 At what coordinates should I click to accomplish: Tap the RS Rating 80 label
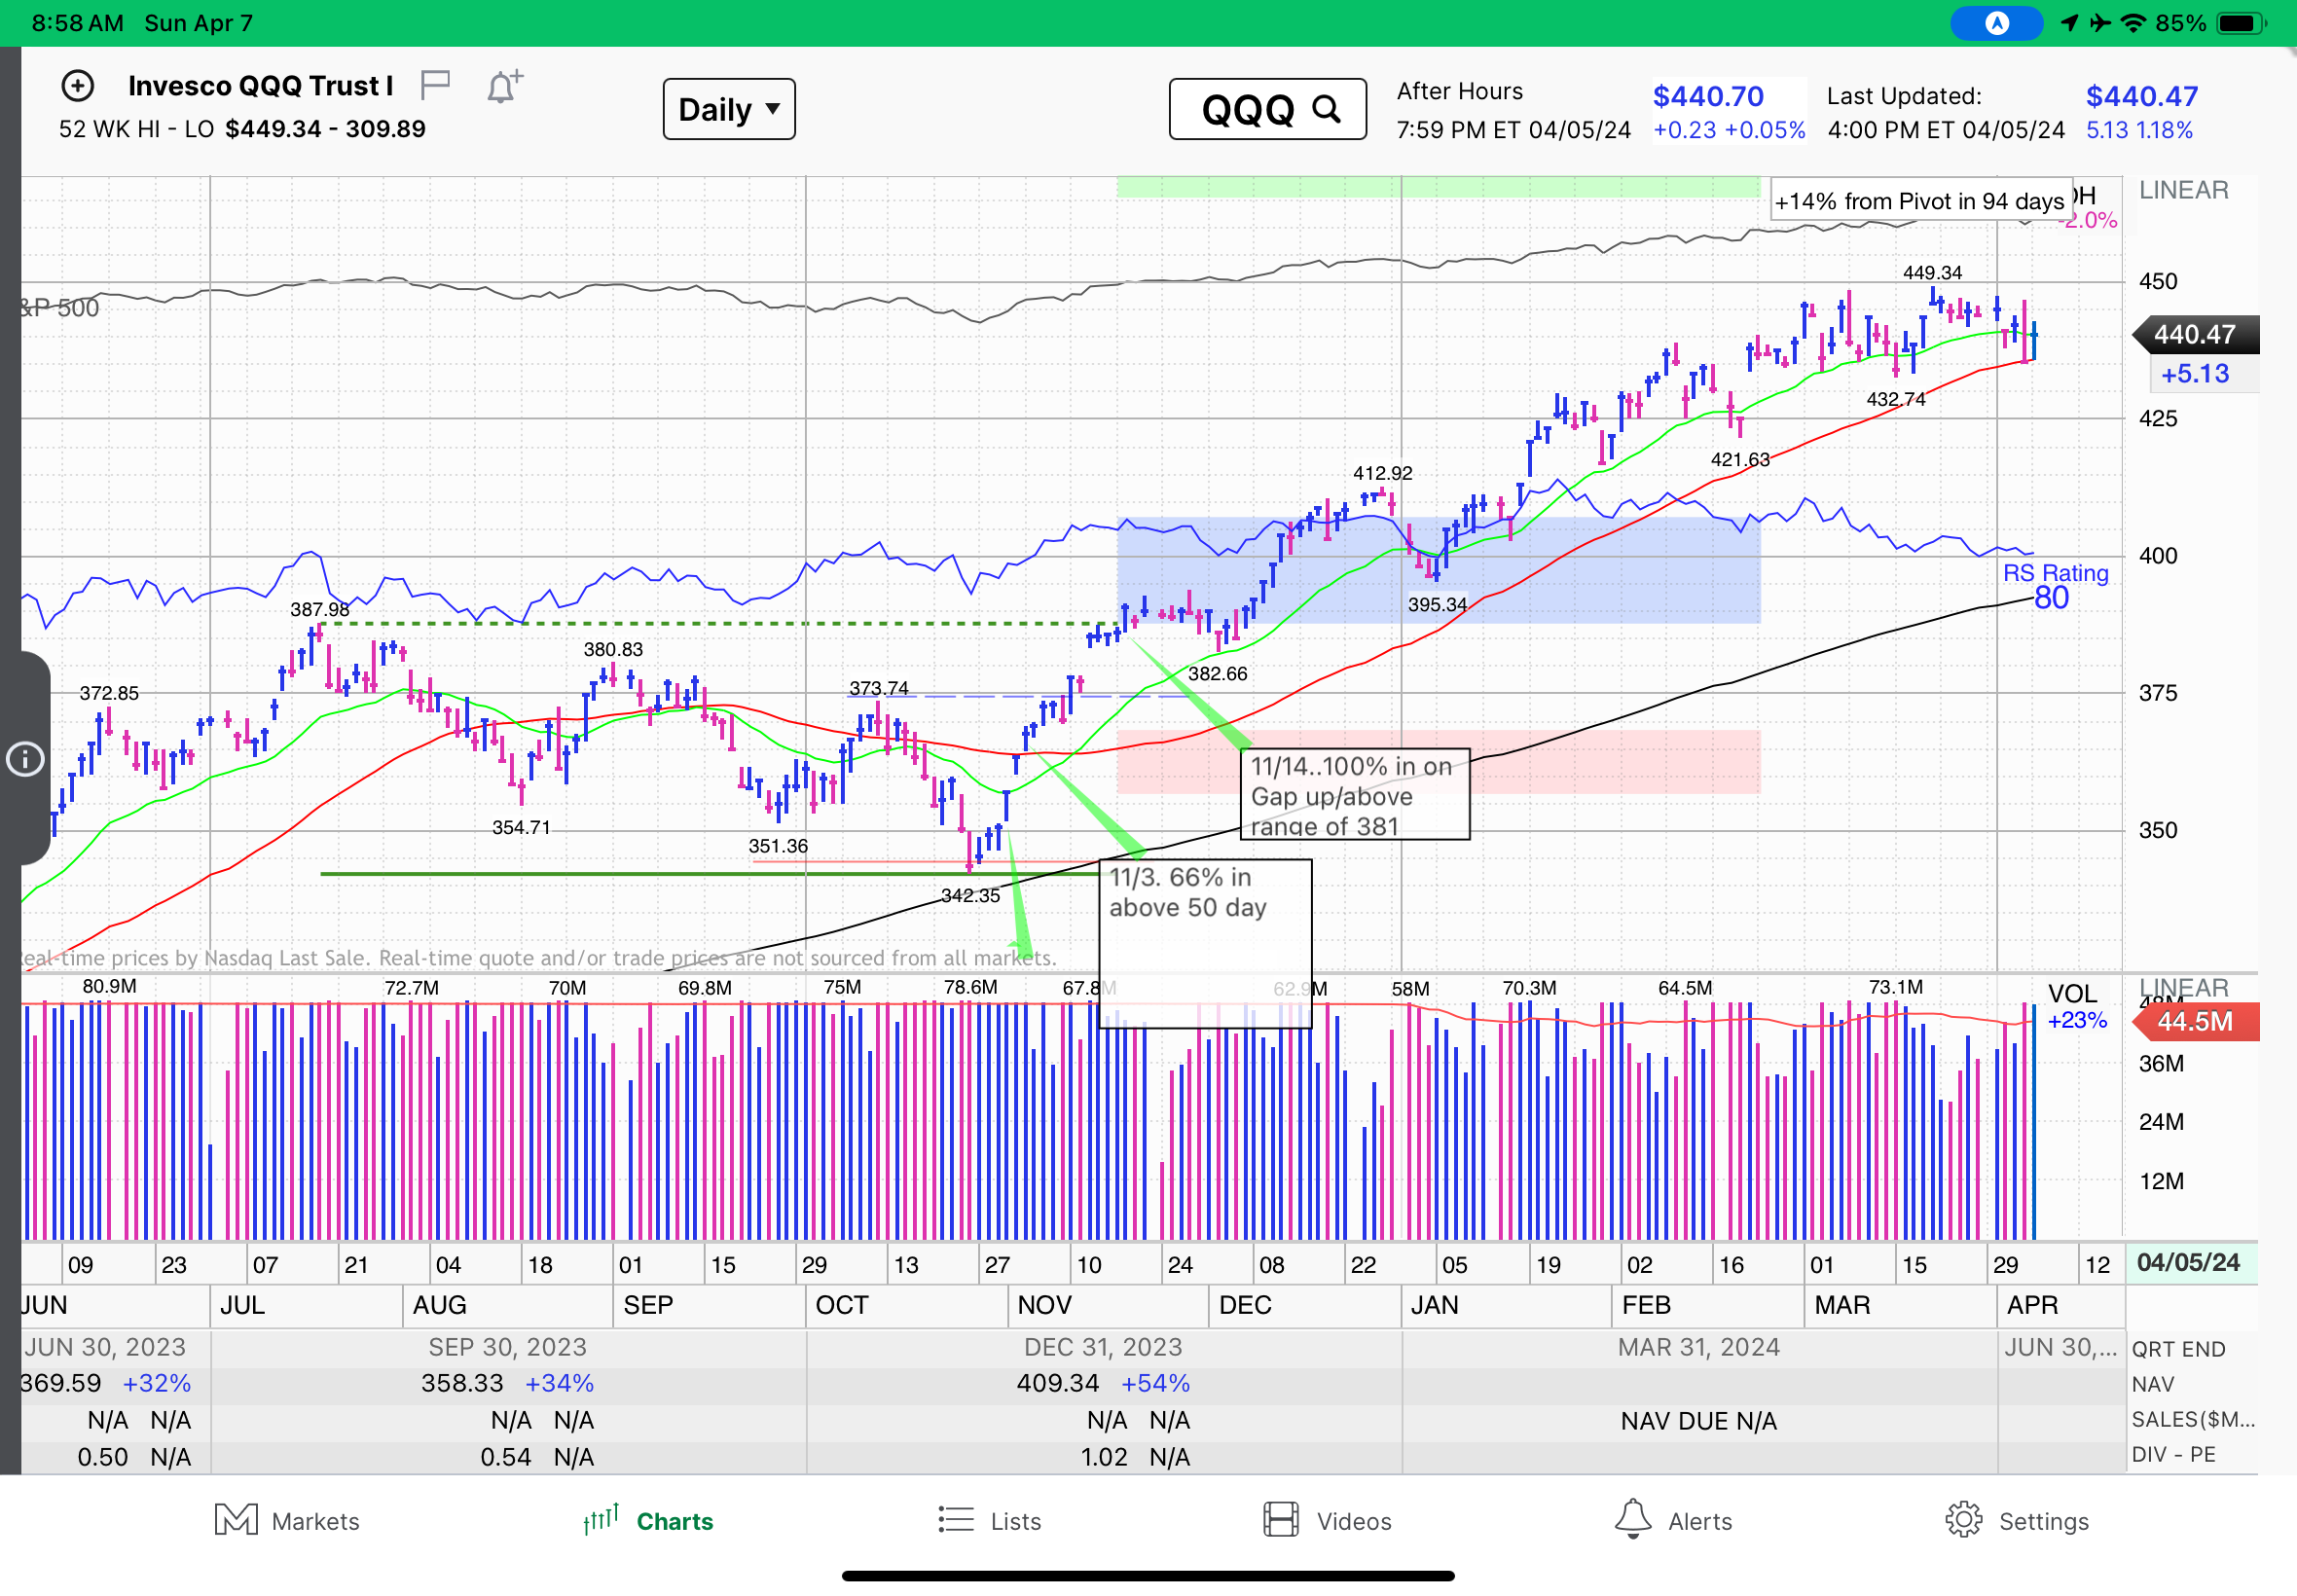(x=2054, y=586)
